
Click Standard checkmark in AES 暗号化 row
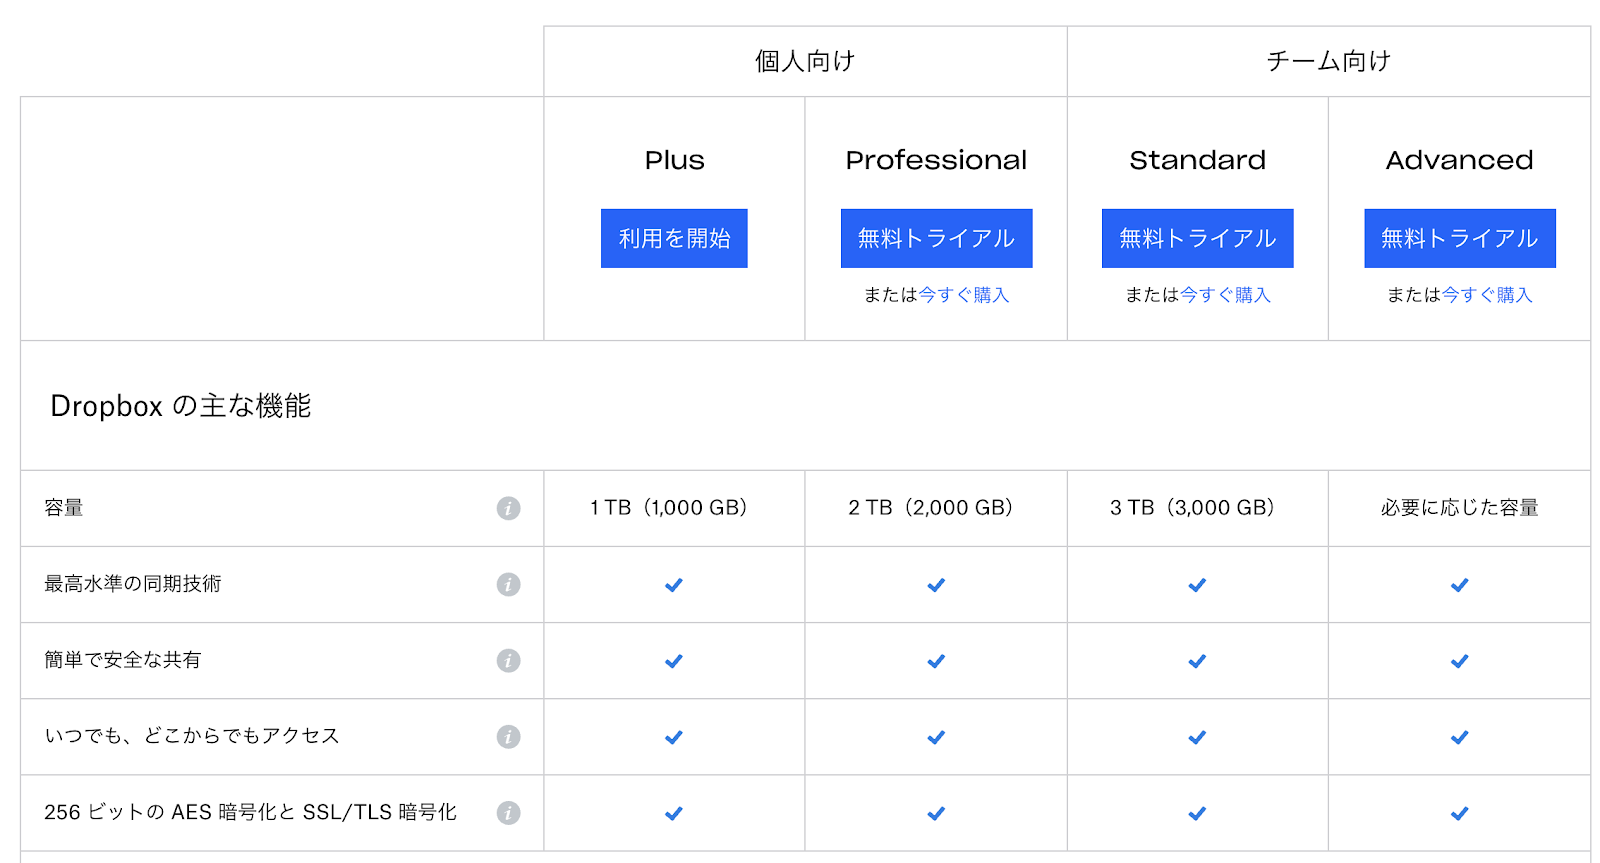[x=1197, y=813]
